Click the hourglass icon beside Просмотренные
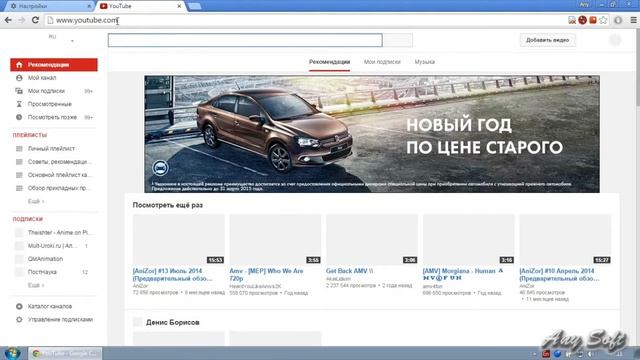This screenshot has width=640, height=360. pos(19,104)
